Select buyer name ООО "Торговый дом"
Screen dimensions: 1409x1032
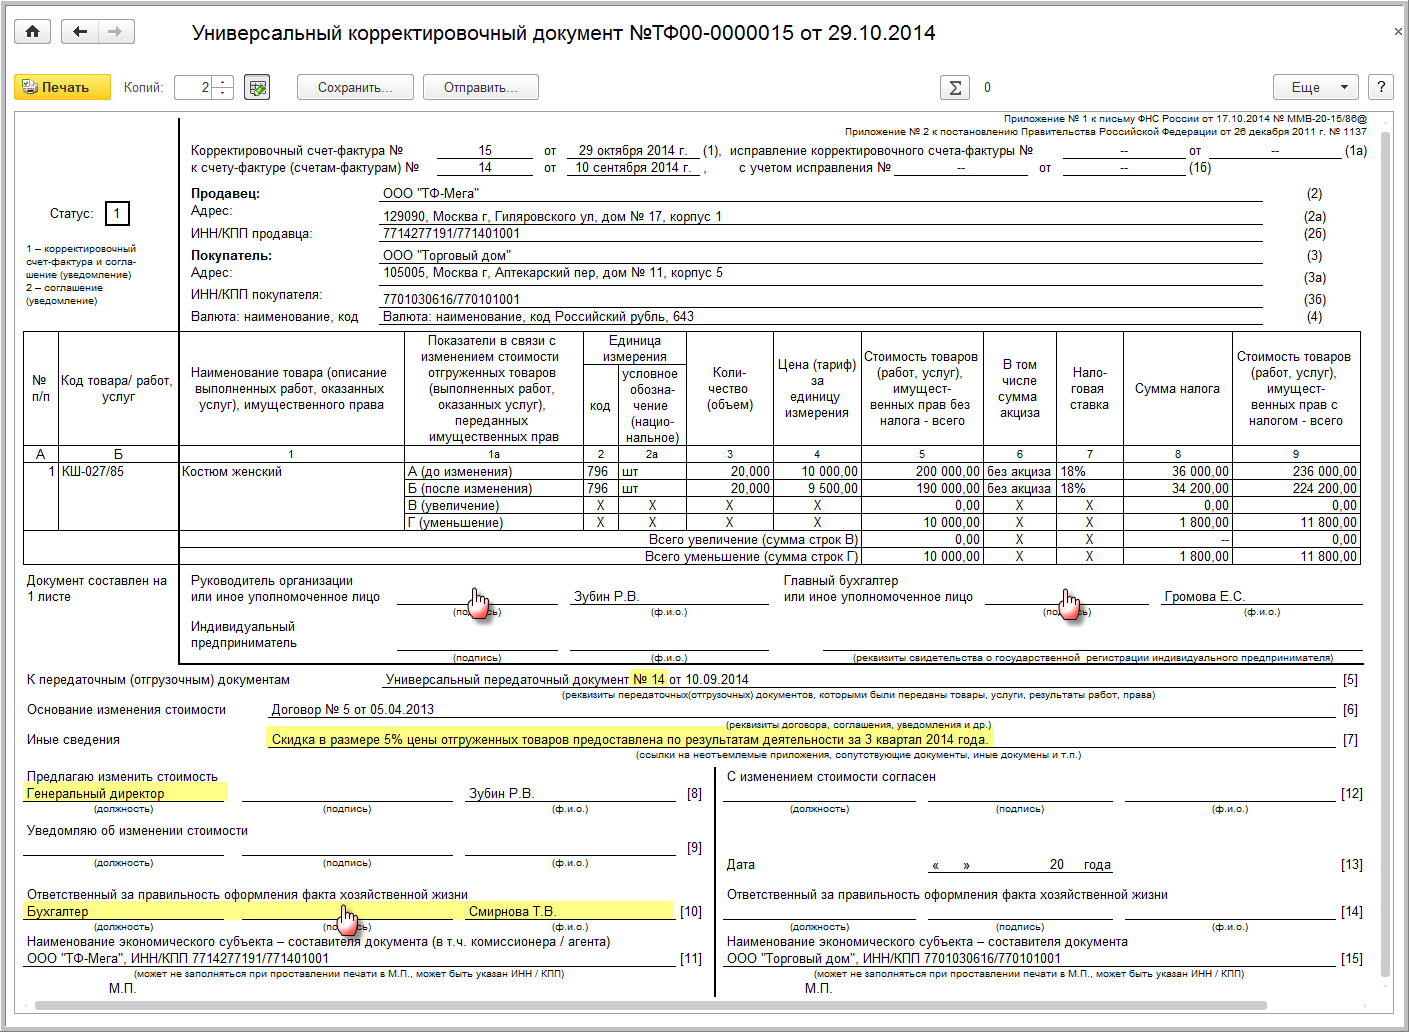[x=447, y=255]
